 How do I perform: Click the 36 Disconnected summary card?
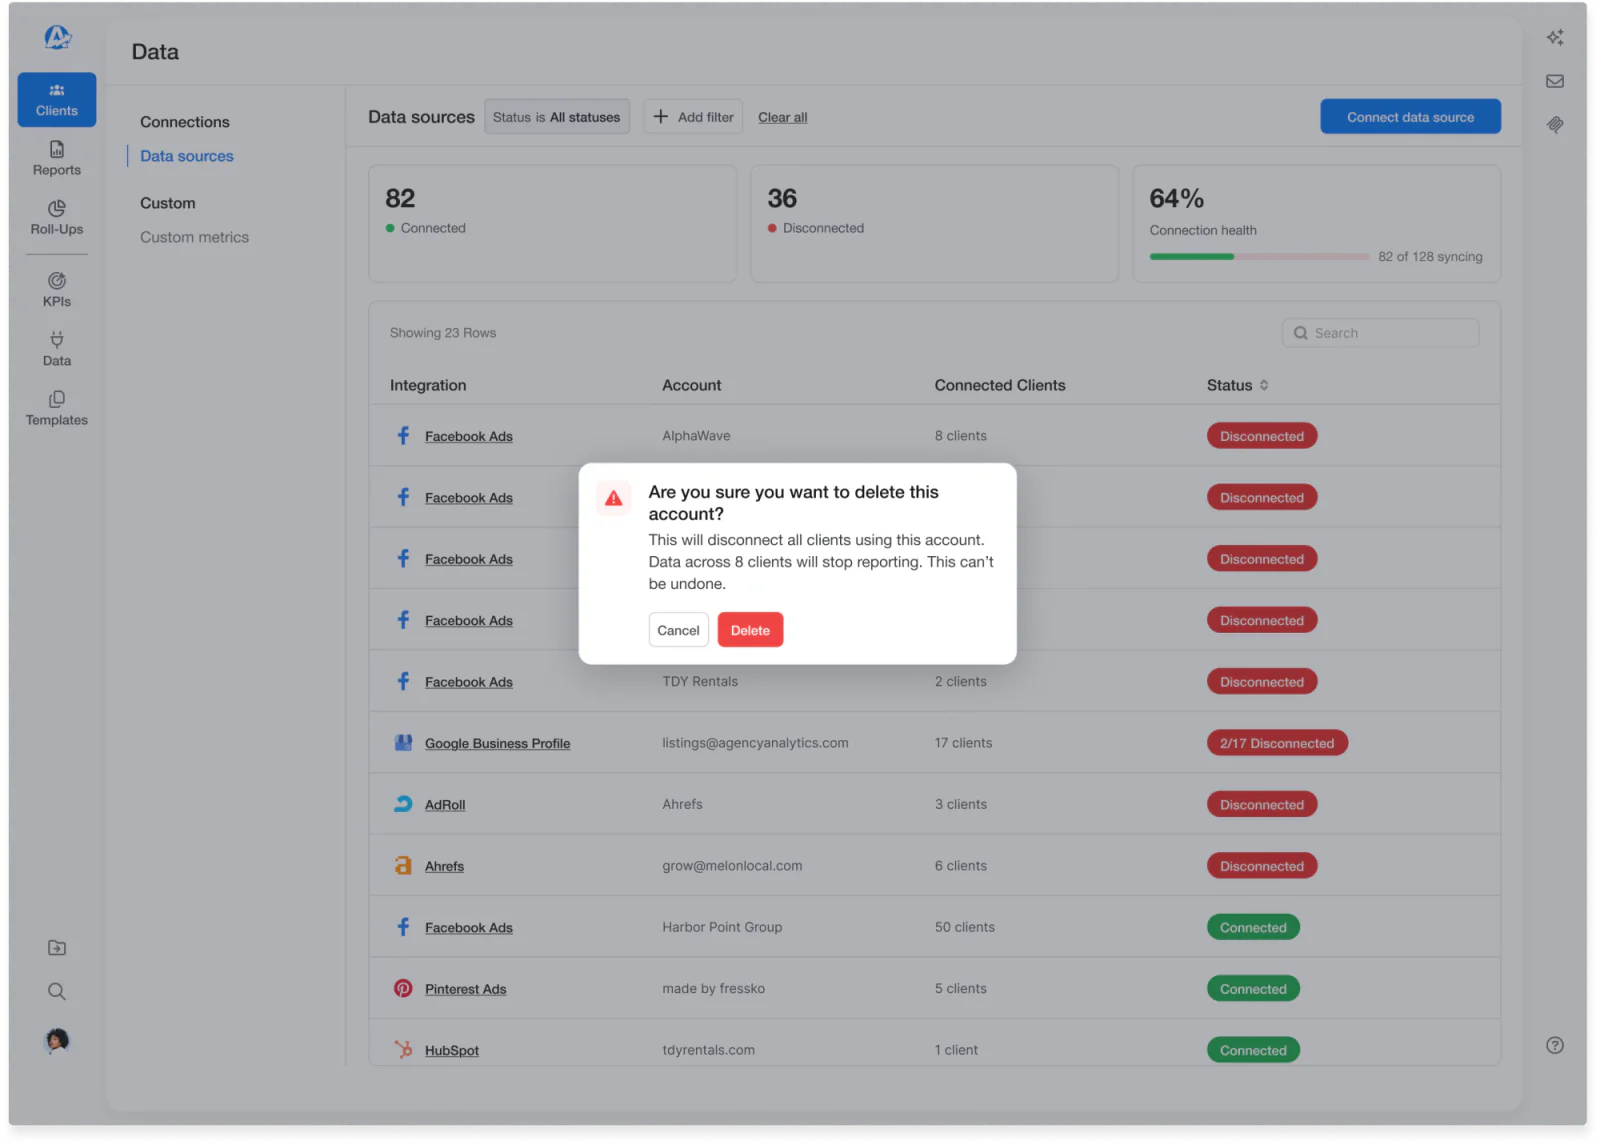[x=934, y=223]
